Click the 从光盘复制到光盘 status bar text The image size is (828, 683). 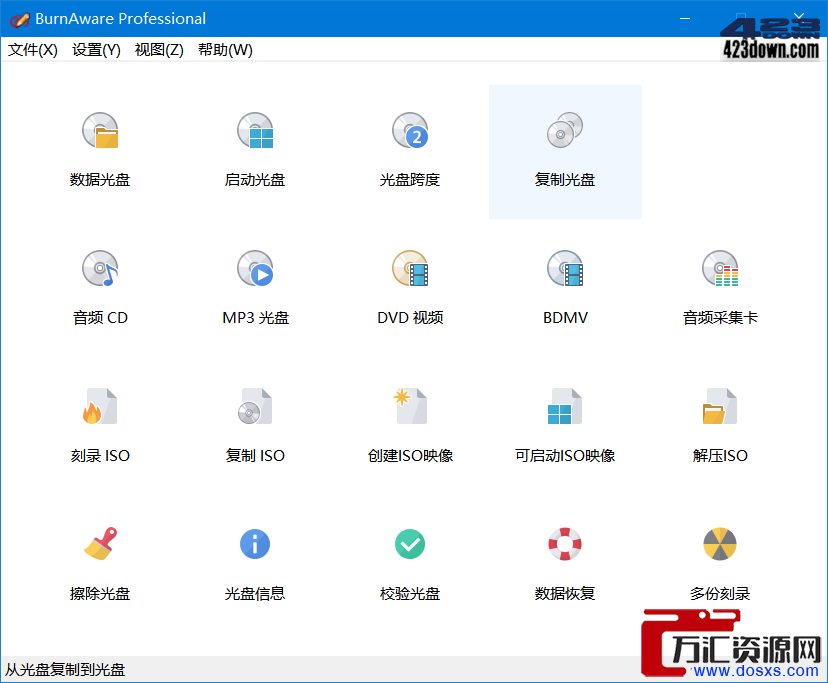(65, 670)
